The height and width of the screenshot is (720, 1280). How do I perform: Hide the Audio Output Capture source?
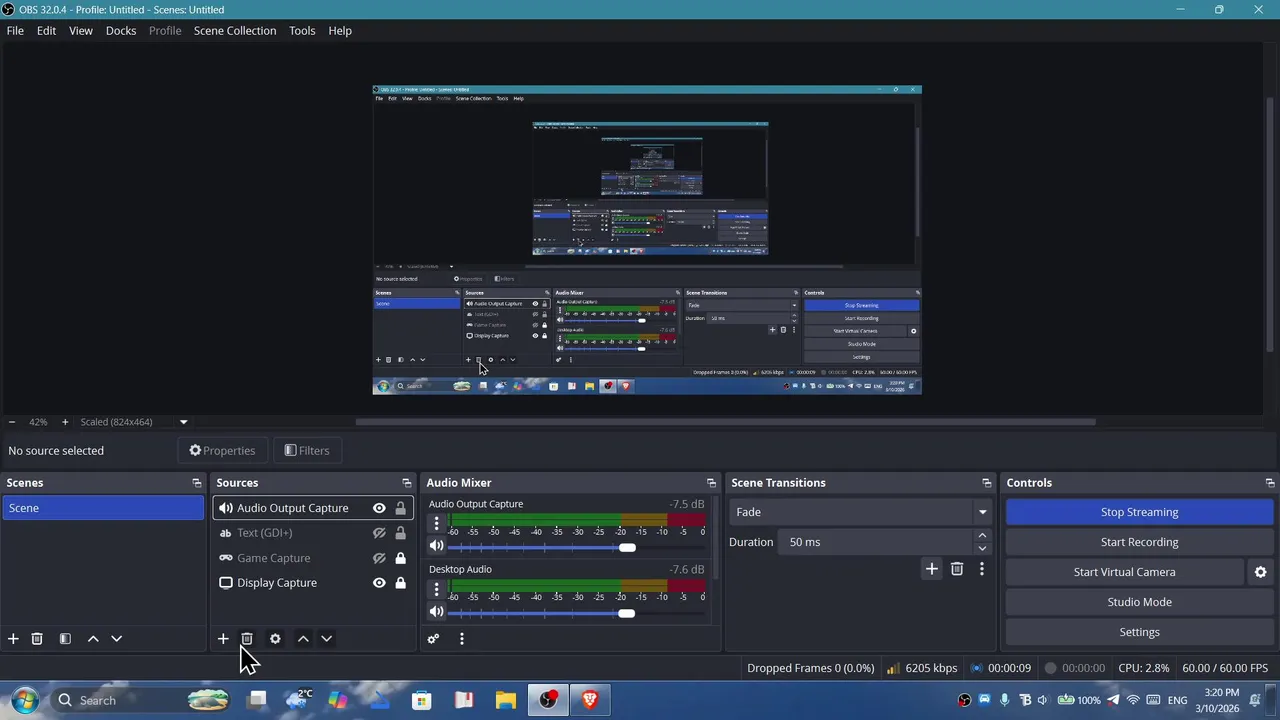(379, 508)
